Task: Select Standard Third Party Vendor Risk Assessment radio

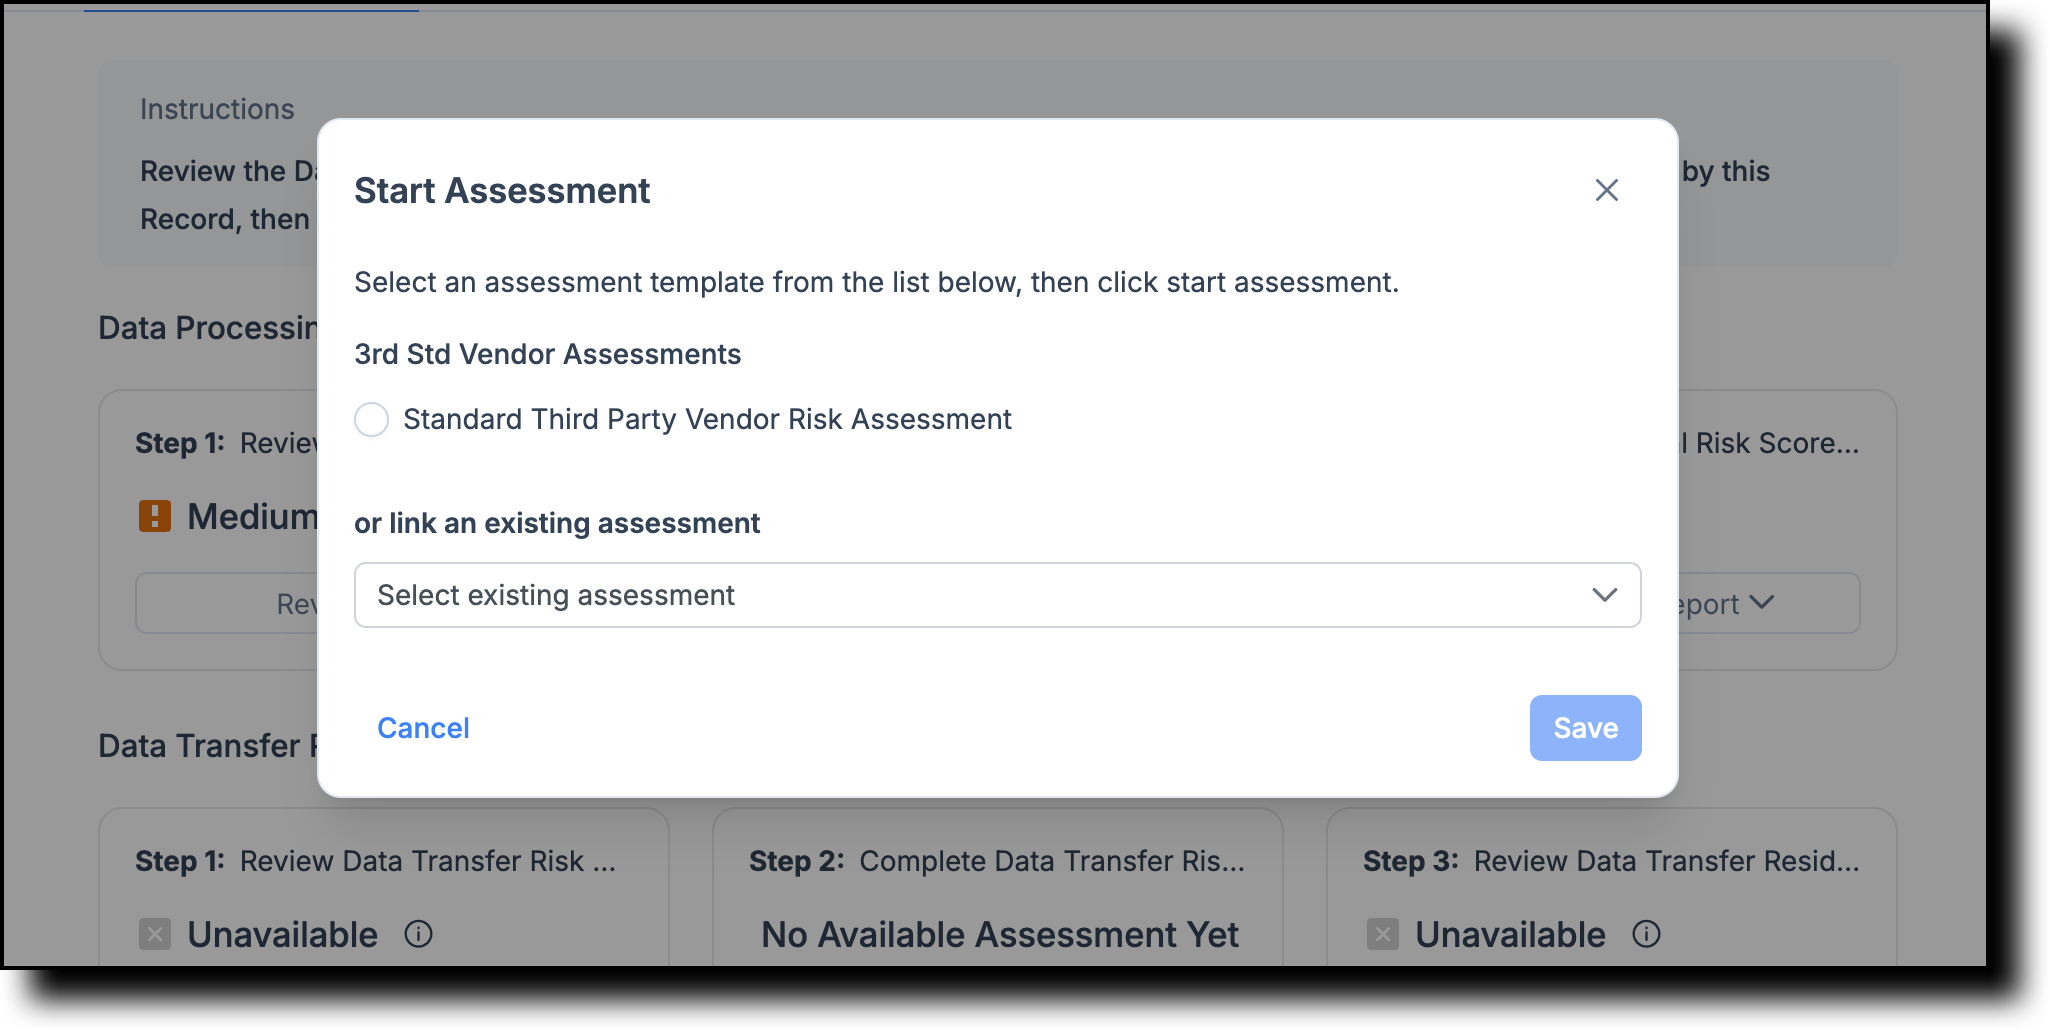Action: pyautogui.click(x=371, y=419)
